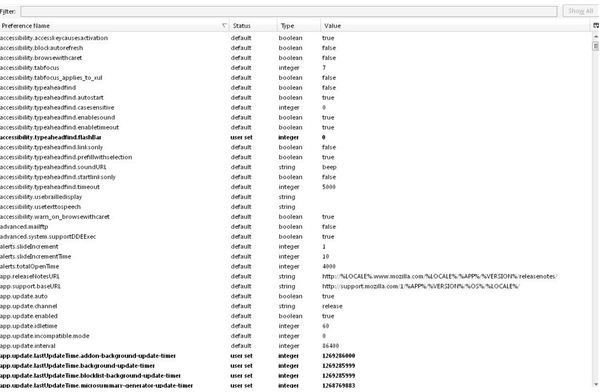Select the addon-background-update-timer preference
Image resolution: width=600 pixels, height=392 pixels.
click(x=296, y=356)
